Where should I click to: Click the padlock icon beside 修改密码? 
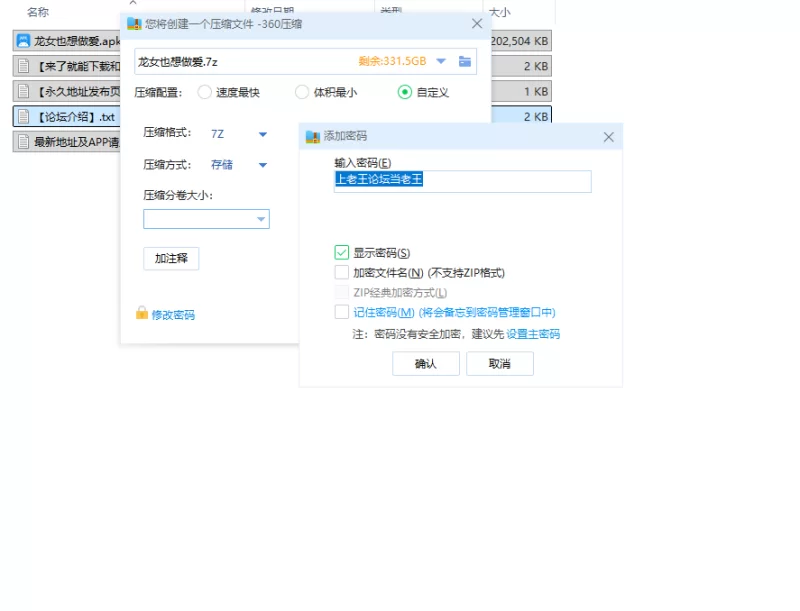(x=142, y=313)
